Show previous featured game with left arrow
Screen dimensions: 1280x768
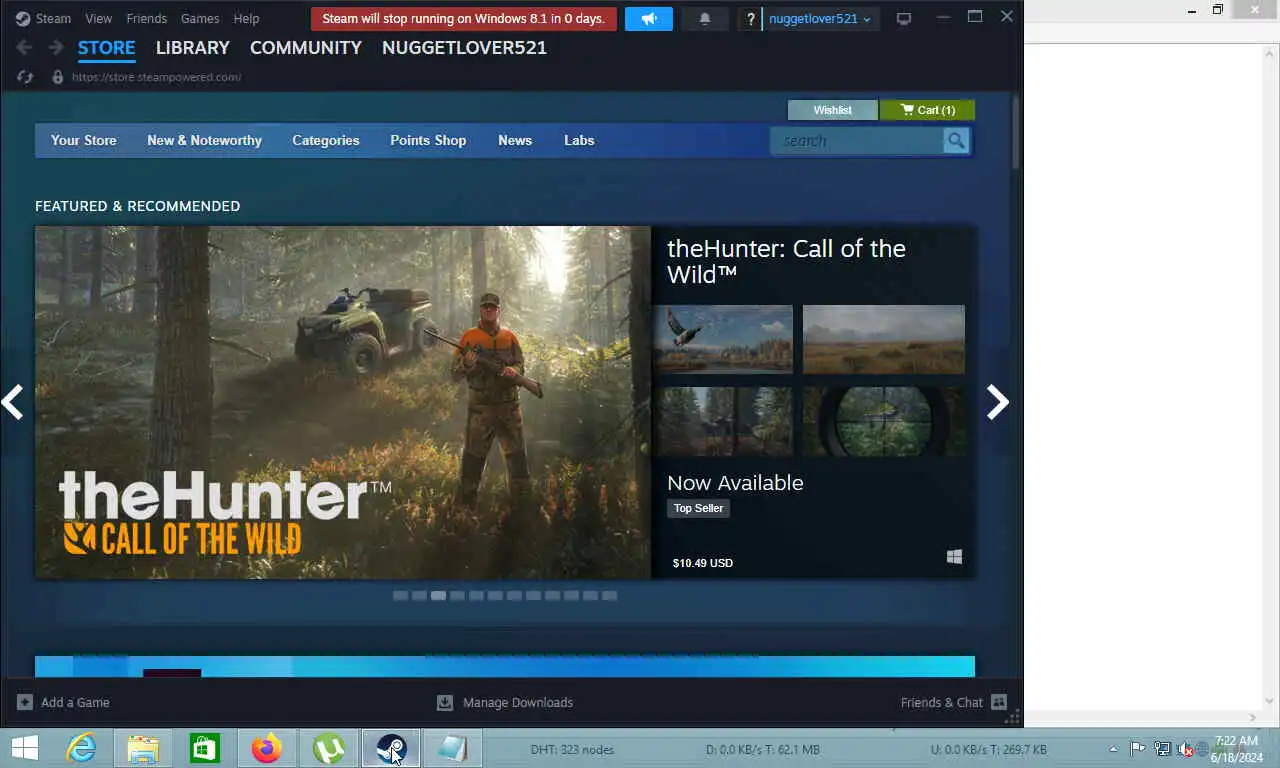click(x=12, y=402)
